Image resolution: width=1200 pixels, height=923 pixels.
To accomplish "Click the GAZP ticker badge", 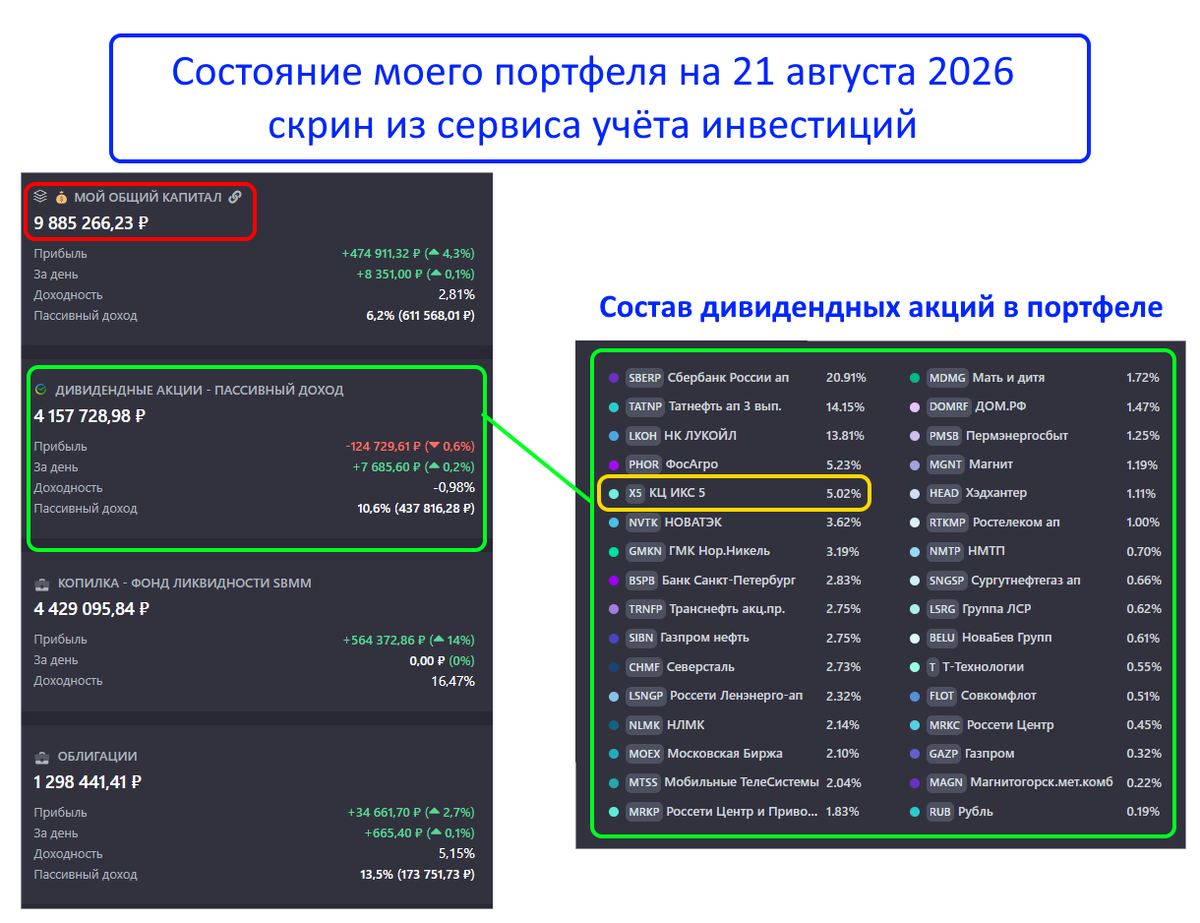I will click(x=944, y=754).
